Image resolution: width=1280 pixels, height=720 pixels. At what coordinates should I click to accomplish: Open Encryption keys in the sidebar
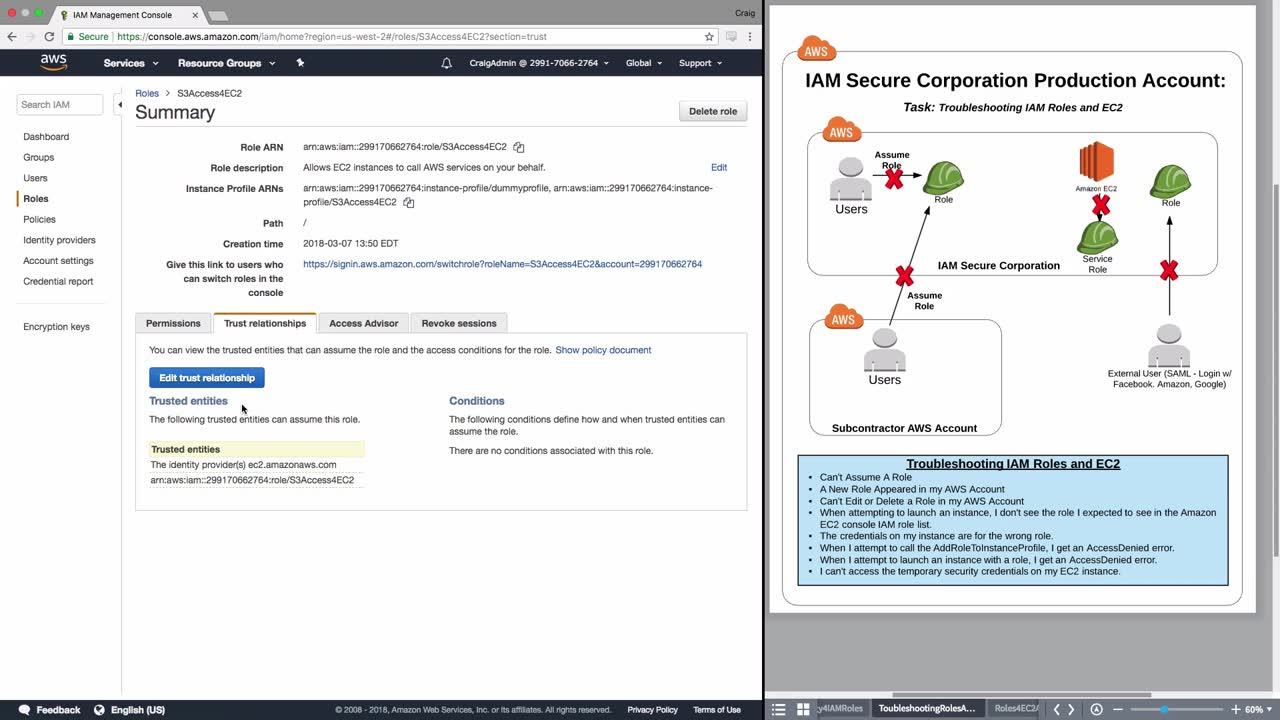pyautogui.click(x=56, y=327)
